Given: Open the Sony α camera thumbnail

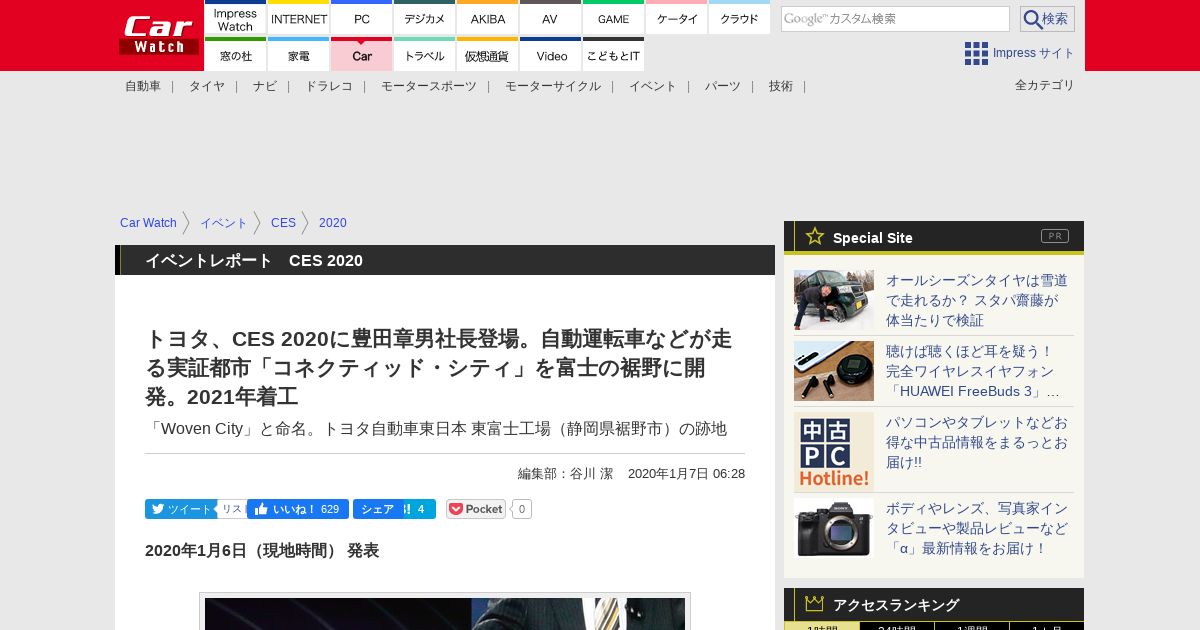Looking at the screenshot, I should (834, 527).
